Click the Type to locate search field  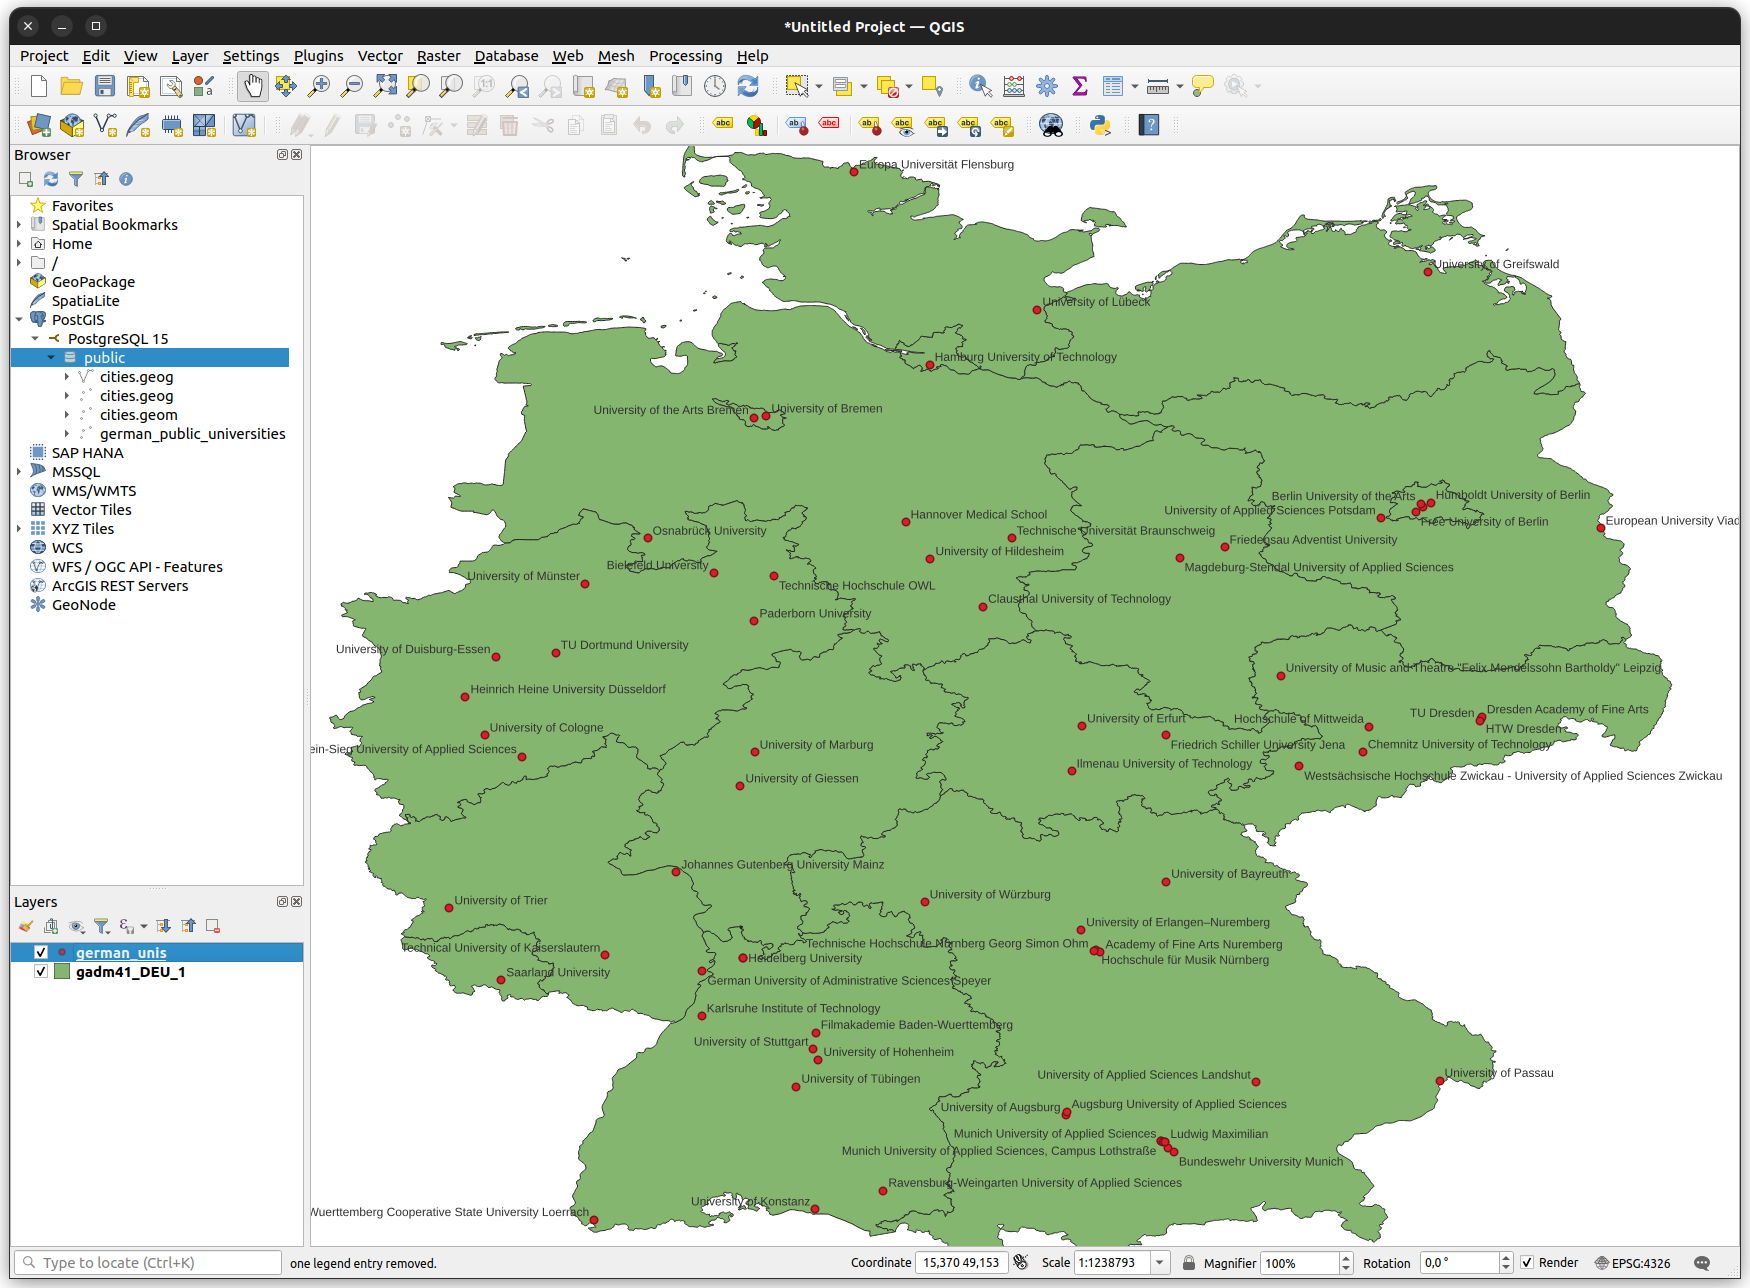pos(150,1263)
